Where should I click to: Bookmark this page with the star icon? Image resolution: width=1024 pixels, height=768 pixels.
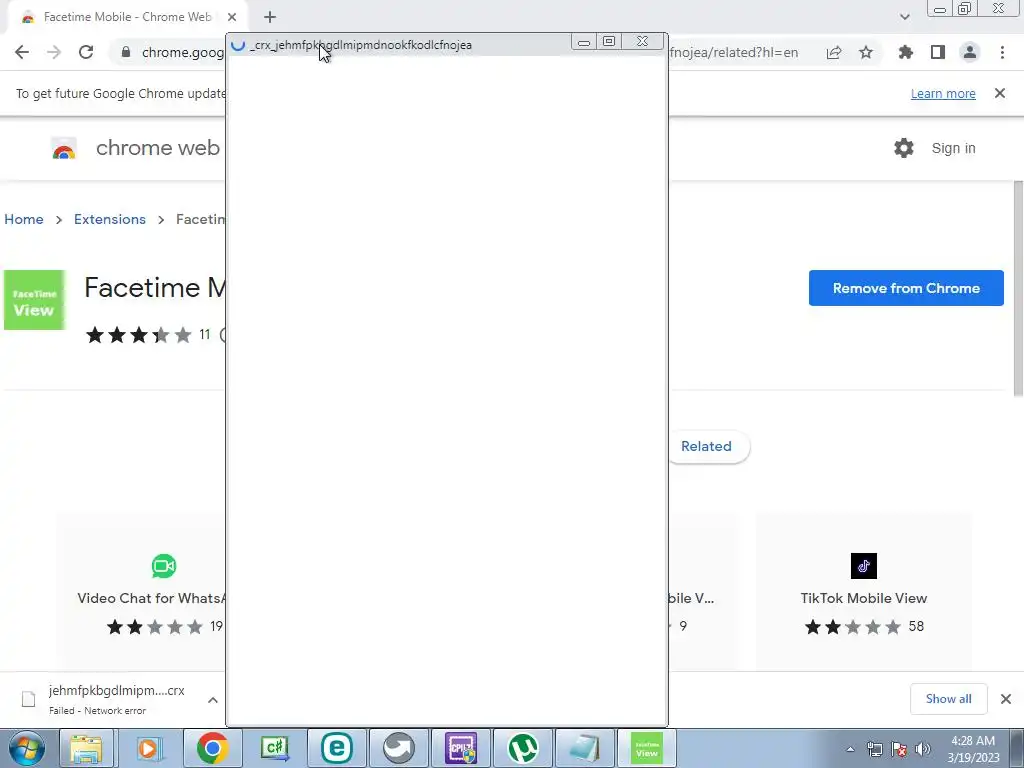click(866, 52)
